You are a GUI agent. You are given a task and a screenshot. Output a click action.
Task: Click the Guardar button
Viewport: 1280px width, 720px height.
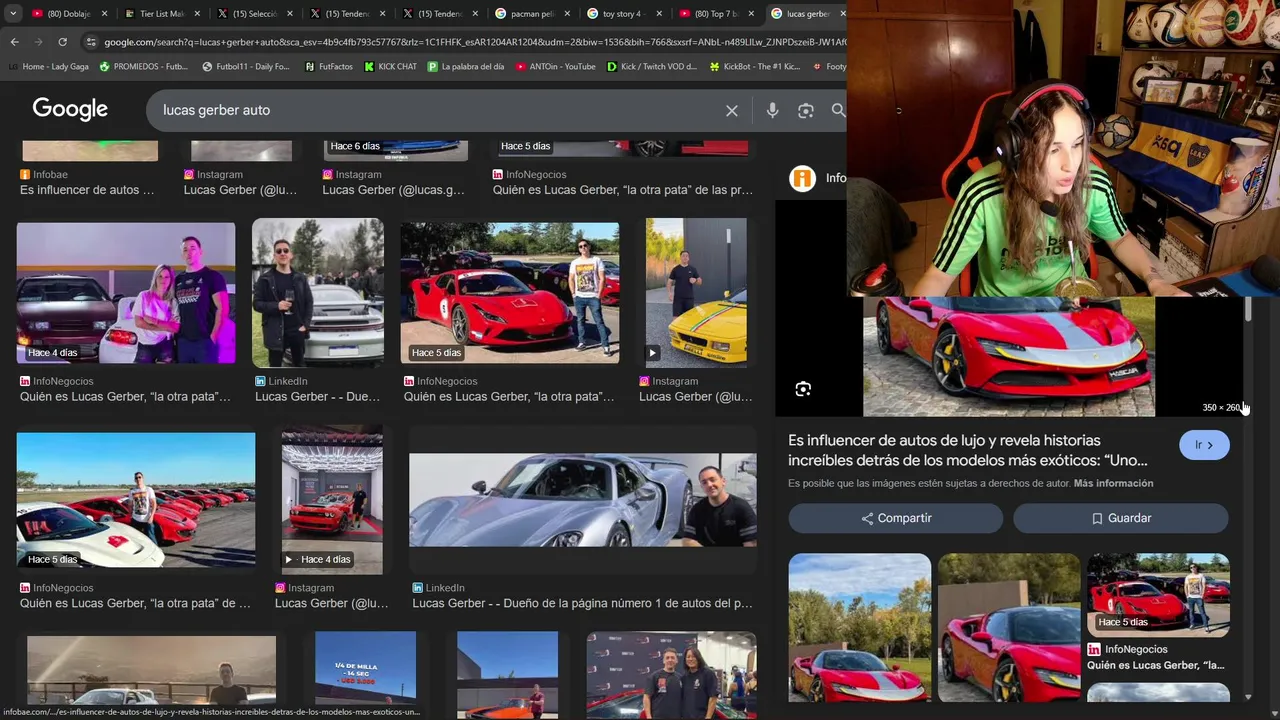(x=1120, y=518)
